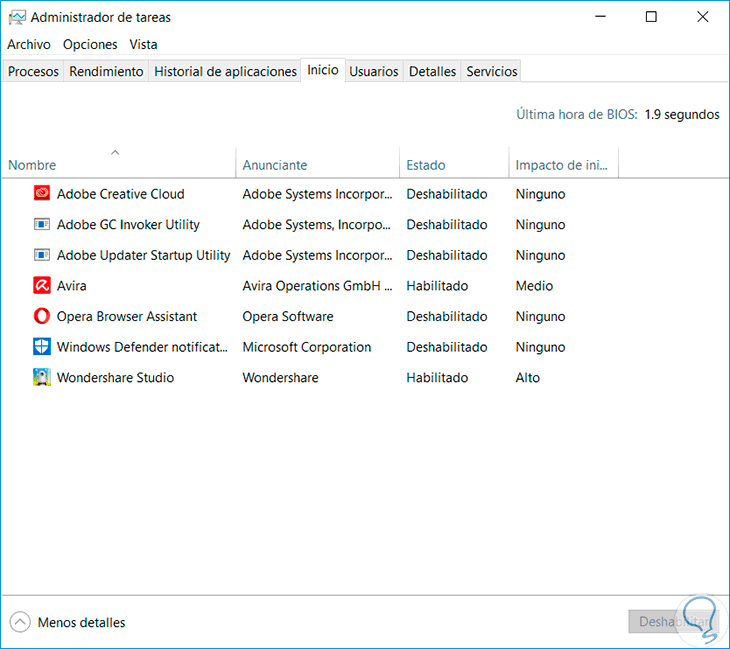Sort by the Nombre column header
Image resolution: width=730 pixels, height=649 pixels.
(x=119, y=163)
